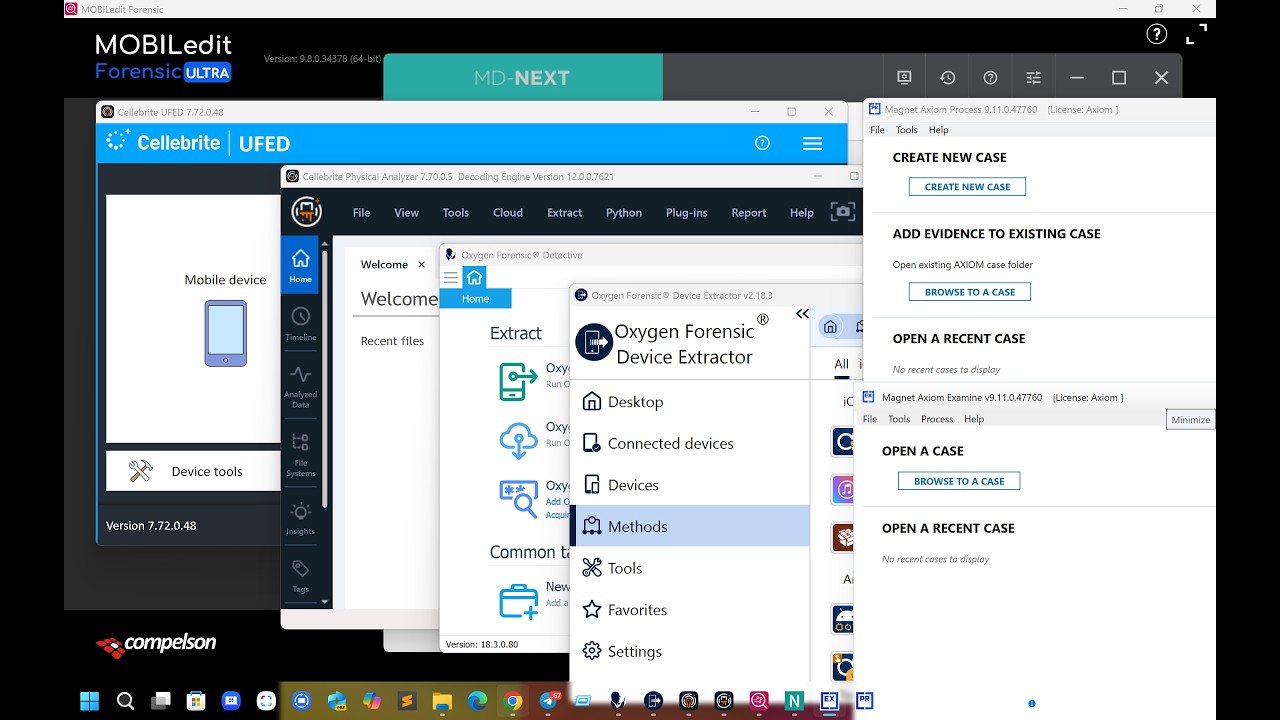Image resolution: width=1280 pixels, height=720 pixels.
Task: Open Process menu in Magnet Axiom Examine
Action: 937,419
